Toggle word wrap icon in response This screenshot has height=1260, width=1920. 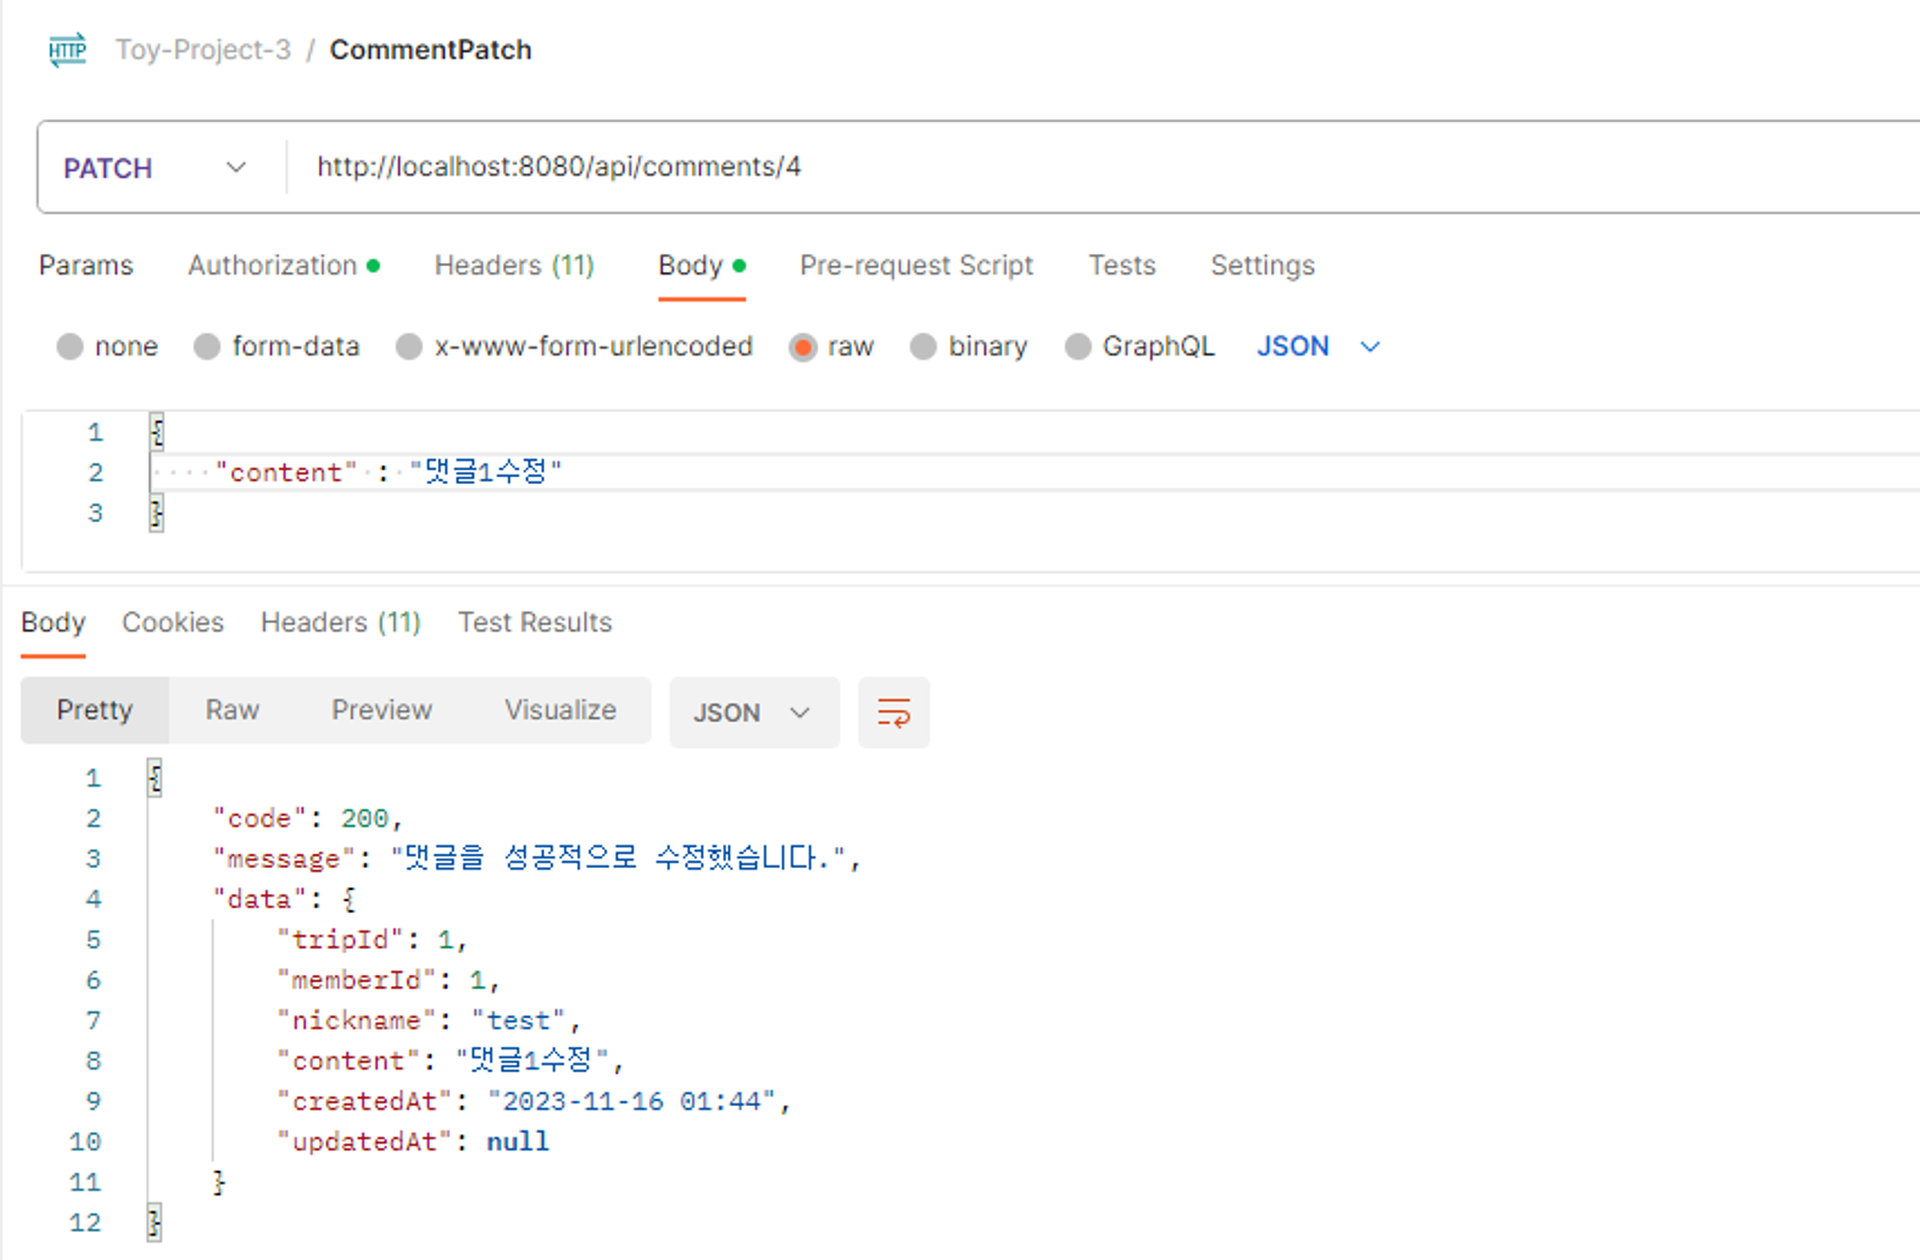point(893,712)
